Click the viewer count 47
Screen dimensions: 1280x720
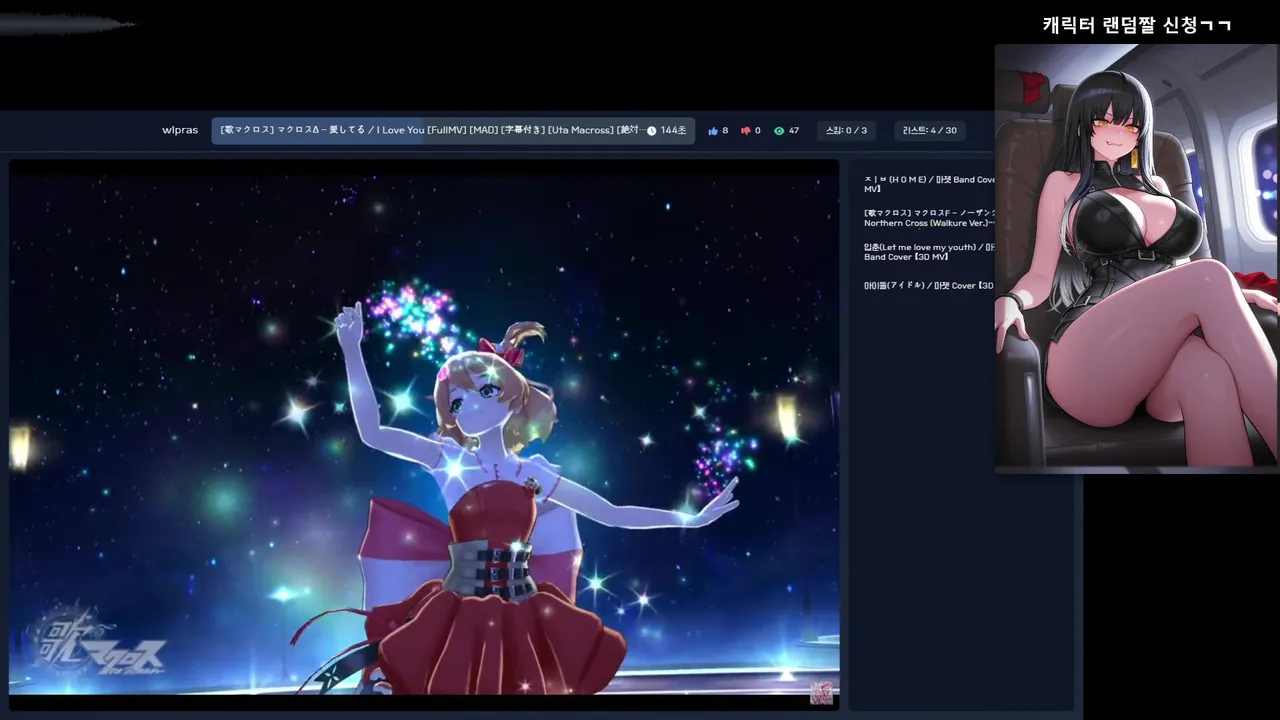pos(794,131)
